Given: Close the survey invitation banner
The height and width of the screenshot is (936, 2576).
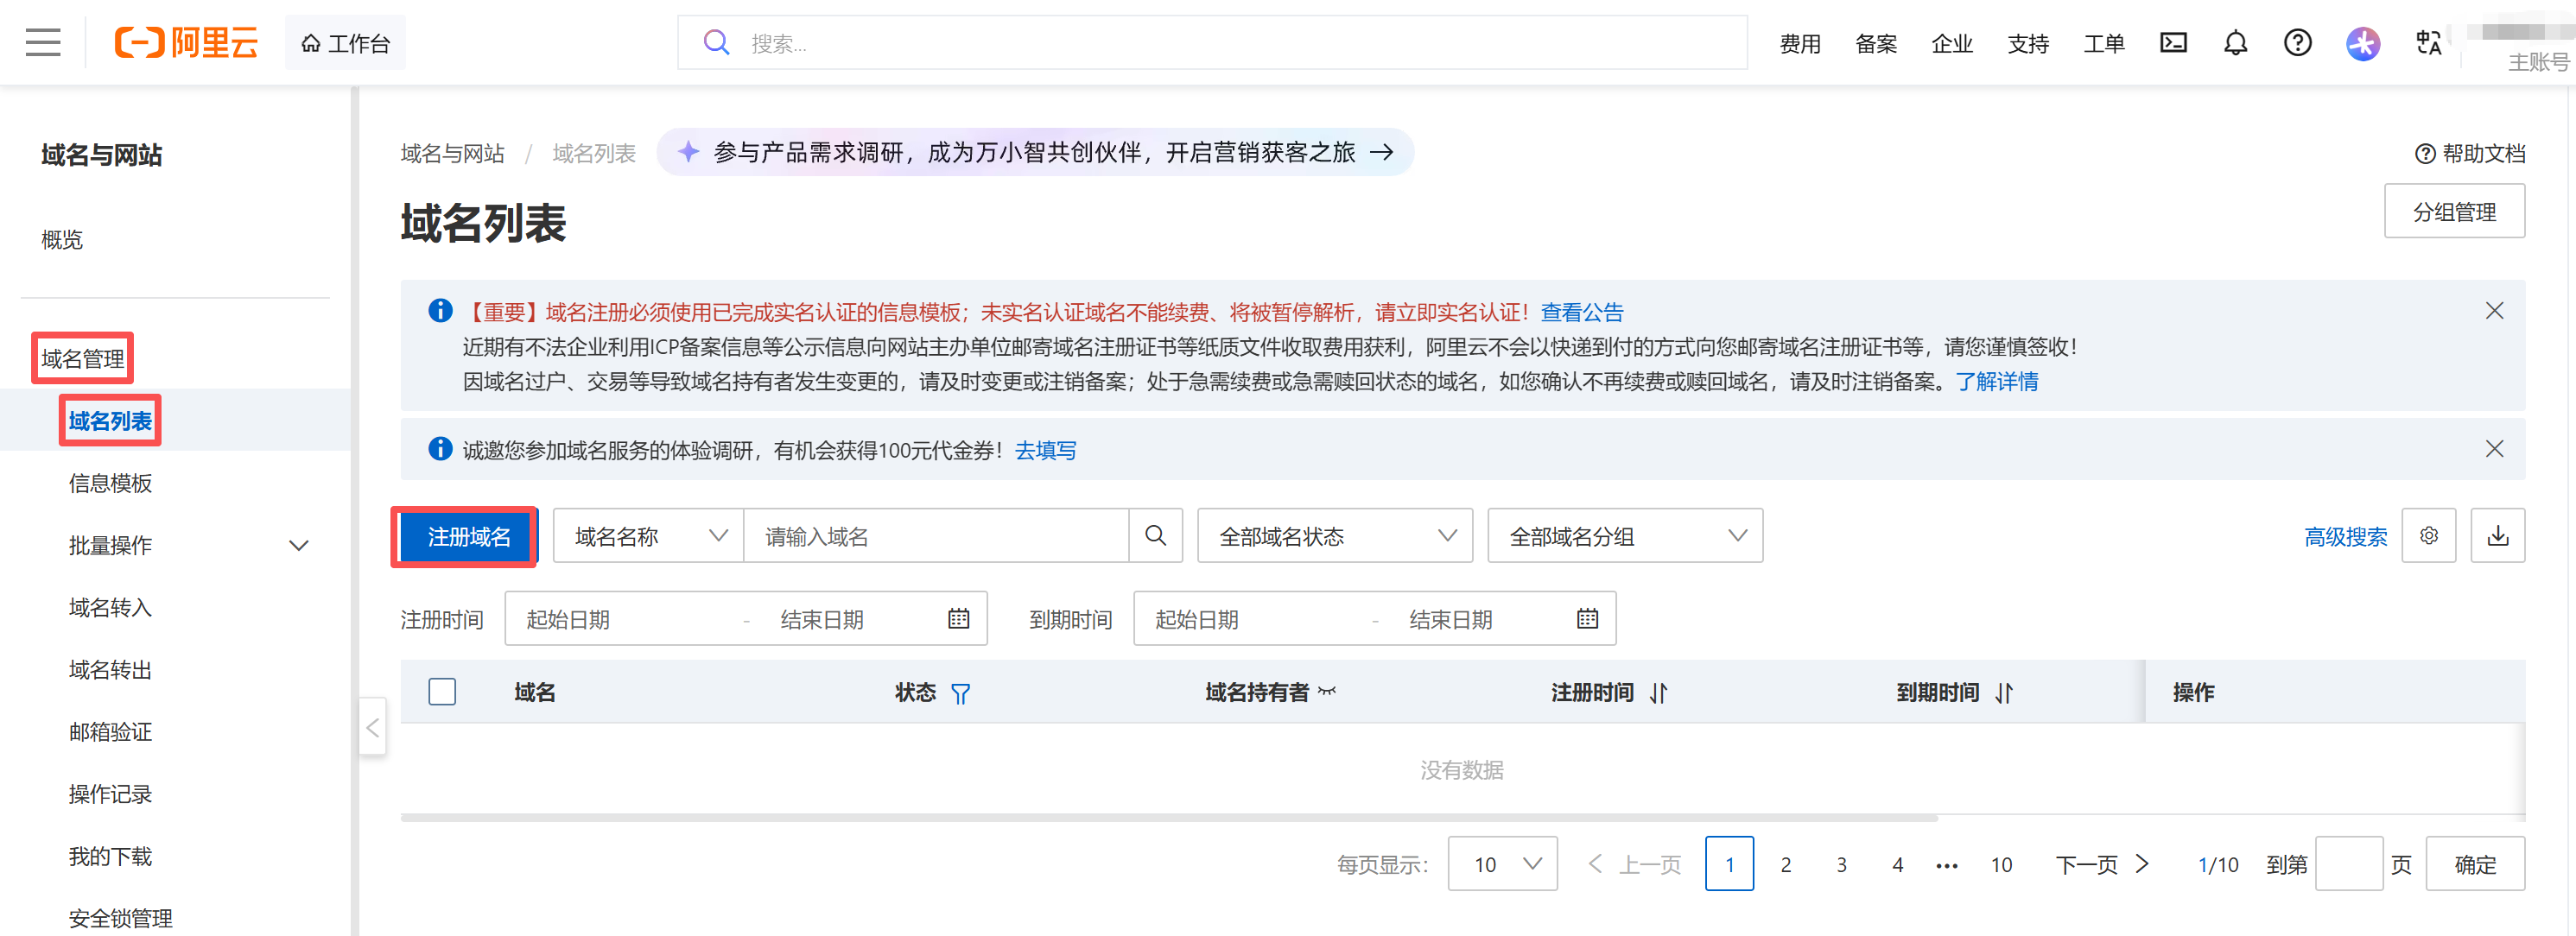Looking at the screenshot, I should pyautogui.click(x=2494, y=449).
